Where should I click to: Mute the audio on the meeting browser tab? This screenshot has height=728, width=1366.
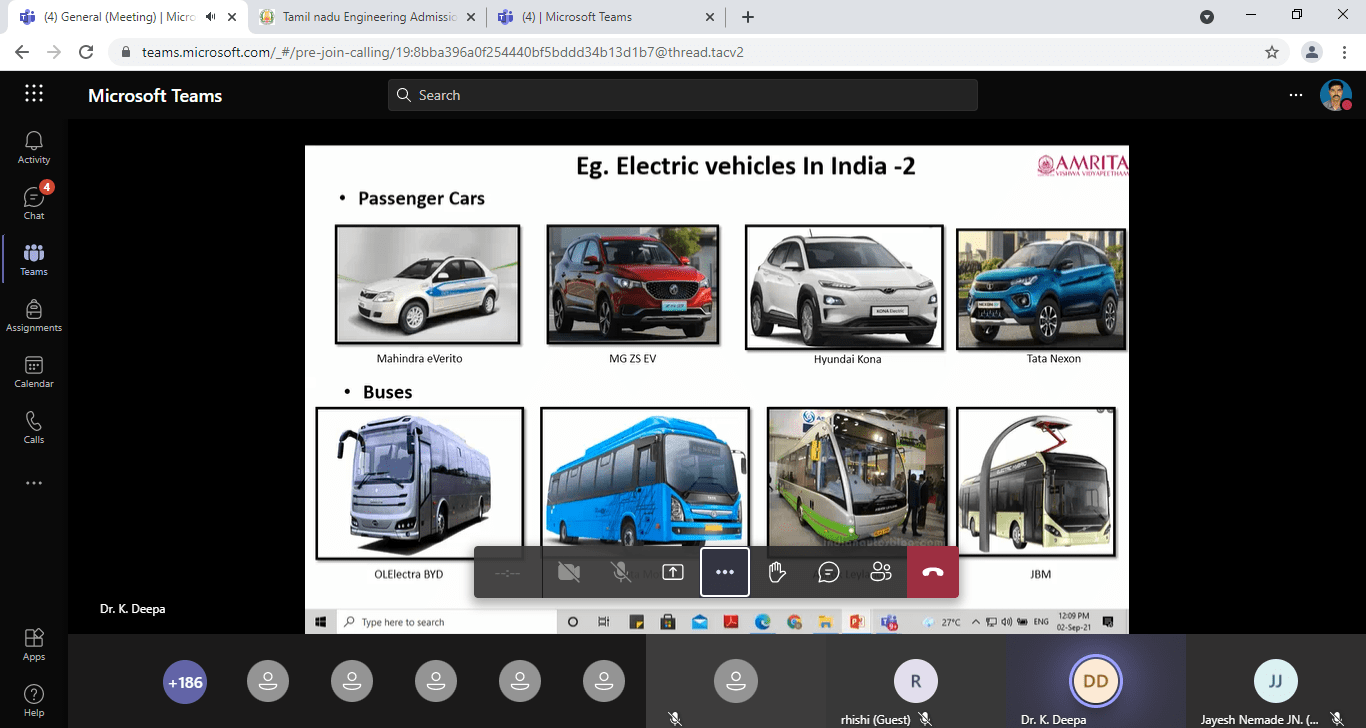pyautogui.click(x=211, y=17)
